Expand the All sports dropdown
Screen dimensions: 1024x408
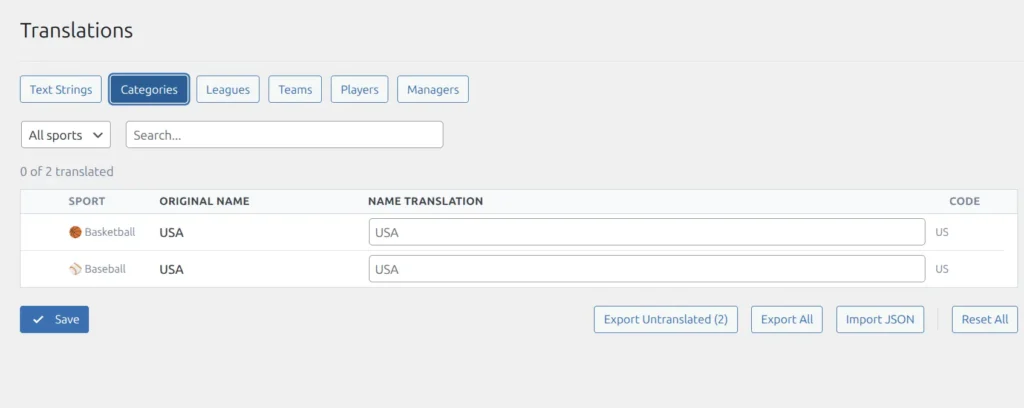(66, 135)
